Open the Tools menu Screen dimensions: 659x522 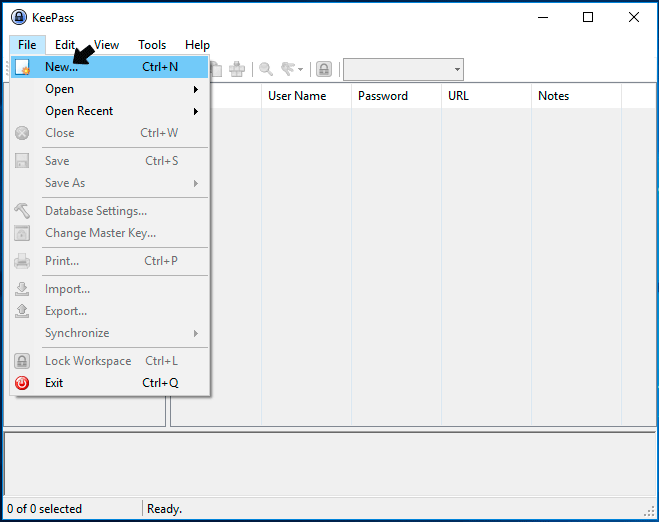(152, 45)
